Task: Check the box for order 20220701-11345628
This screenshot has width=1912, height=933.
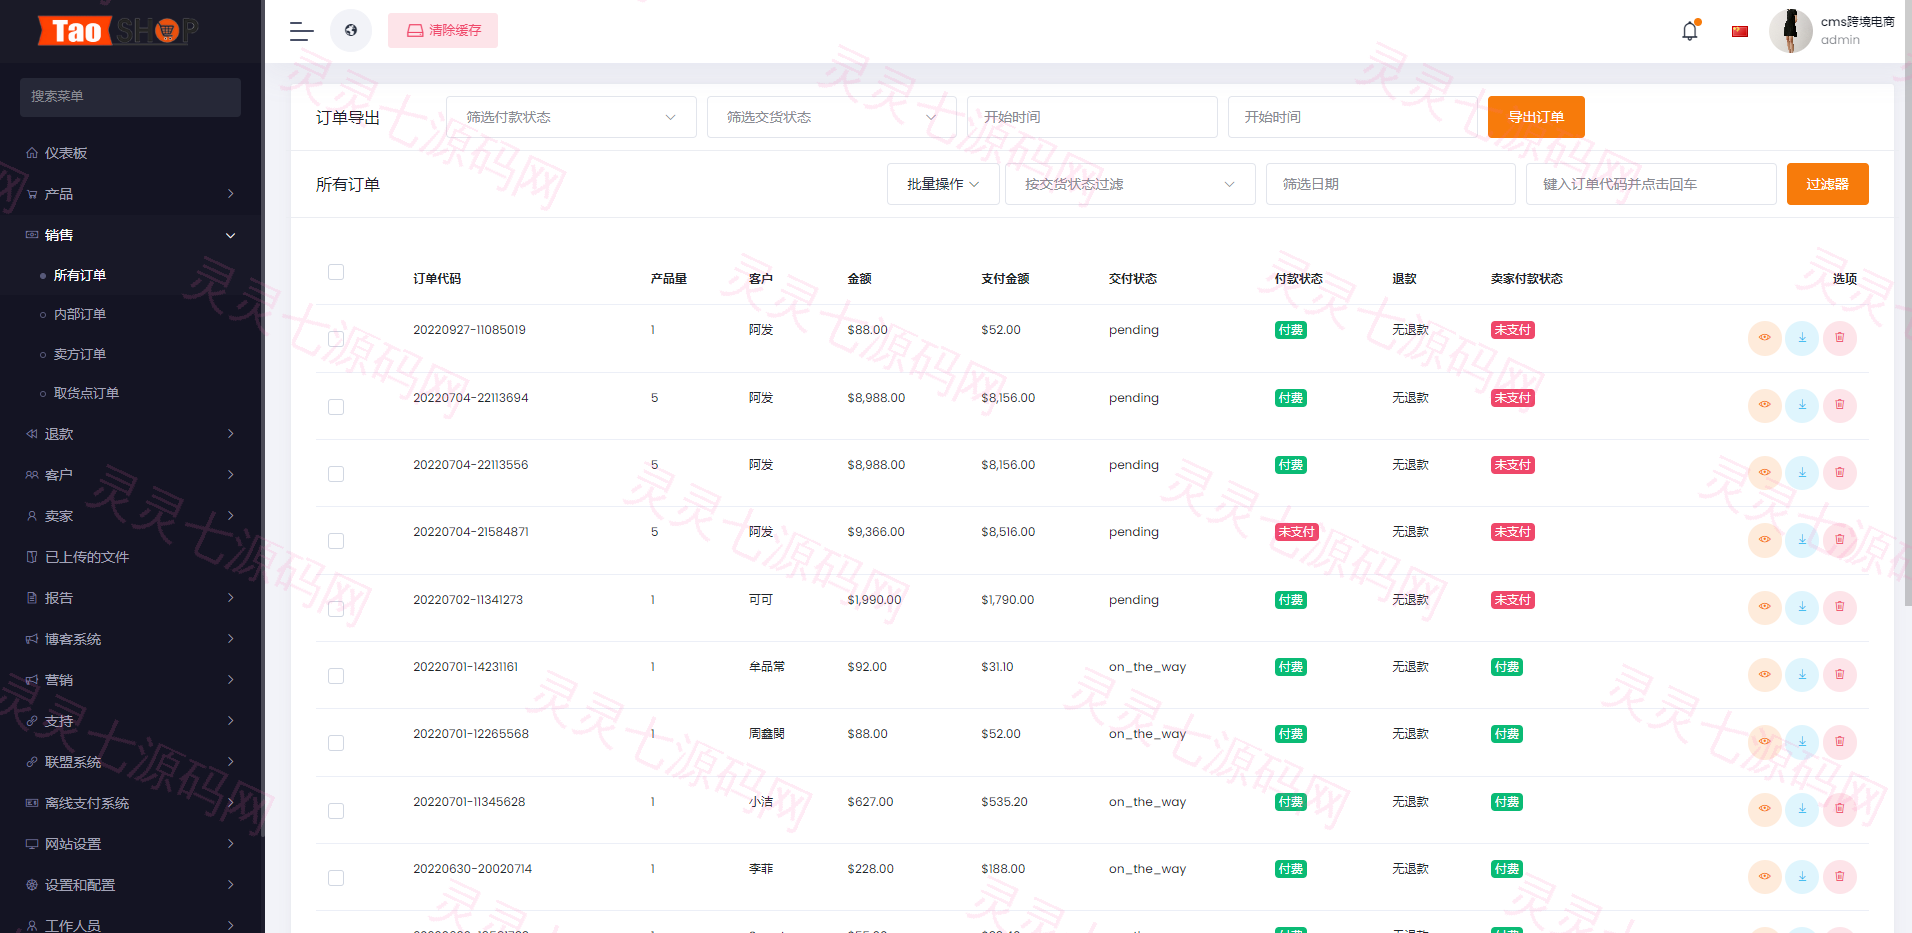Action: (336, 811)
